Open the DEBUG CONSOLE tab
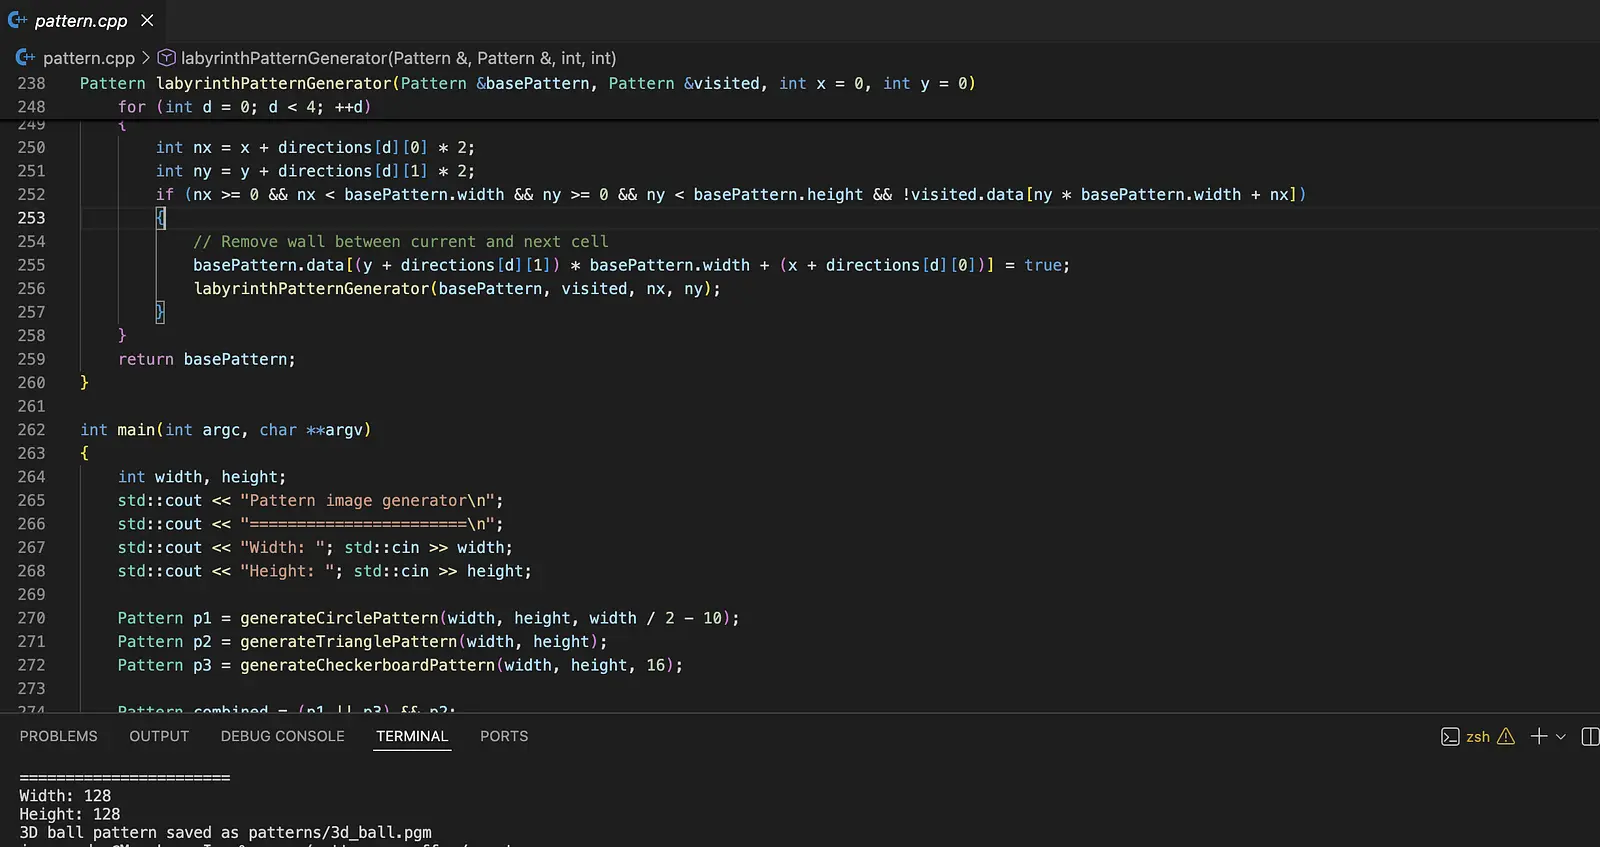This screenshot has height=847, width=1600. 283,736
